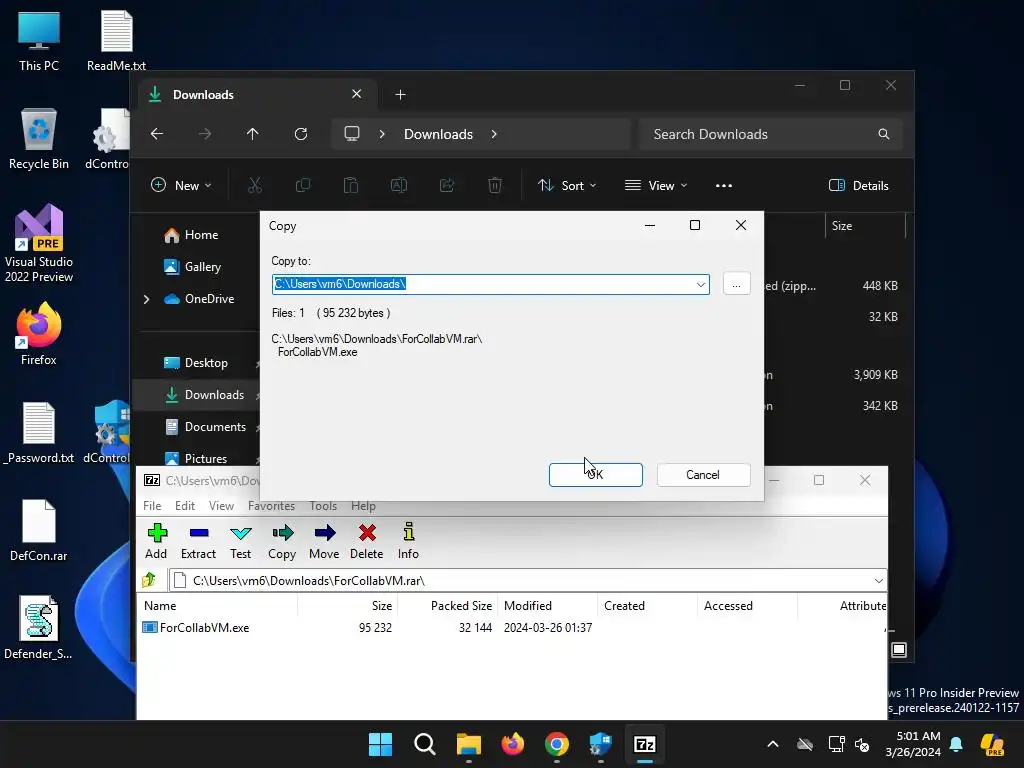Expand breadcrumb chevron after Downloads
The width and height of the screenshot is (1024, 768).
pyautogui.click(x=494, y=134)
